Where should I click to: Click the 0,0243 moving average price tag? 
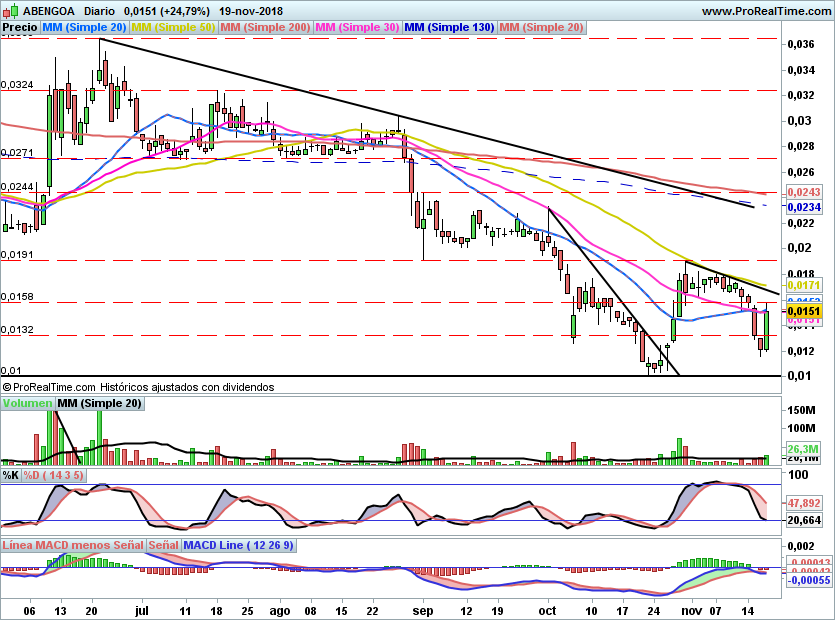click(x=804, y=191)
